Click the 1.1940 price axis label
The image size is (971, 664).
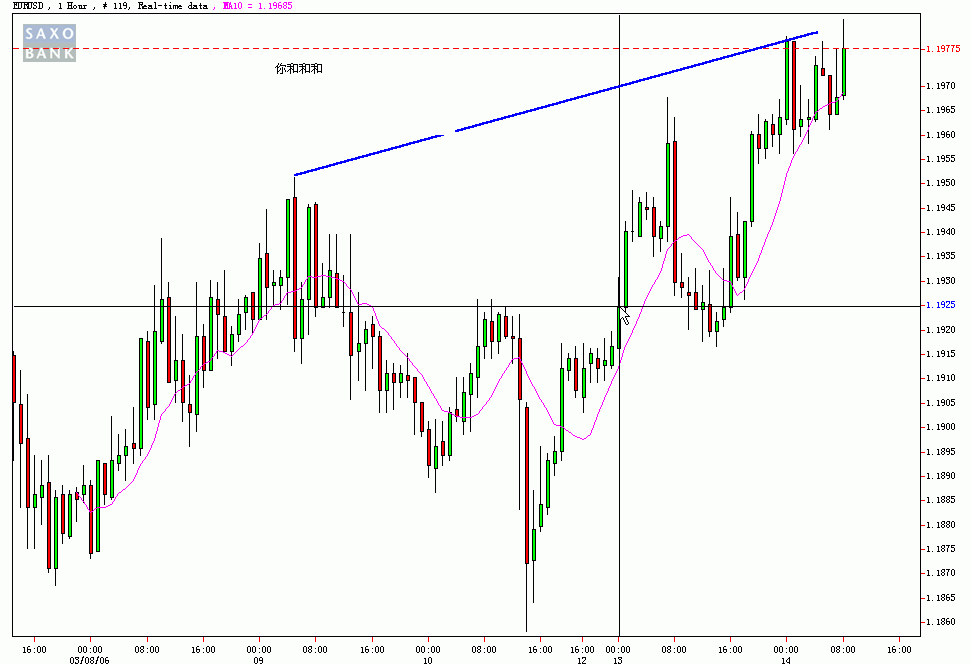click(x=941, y=232)
